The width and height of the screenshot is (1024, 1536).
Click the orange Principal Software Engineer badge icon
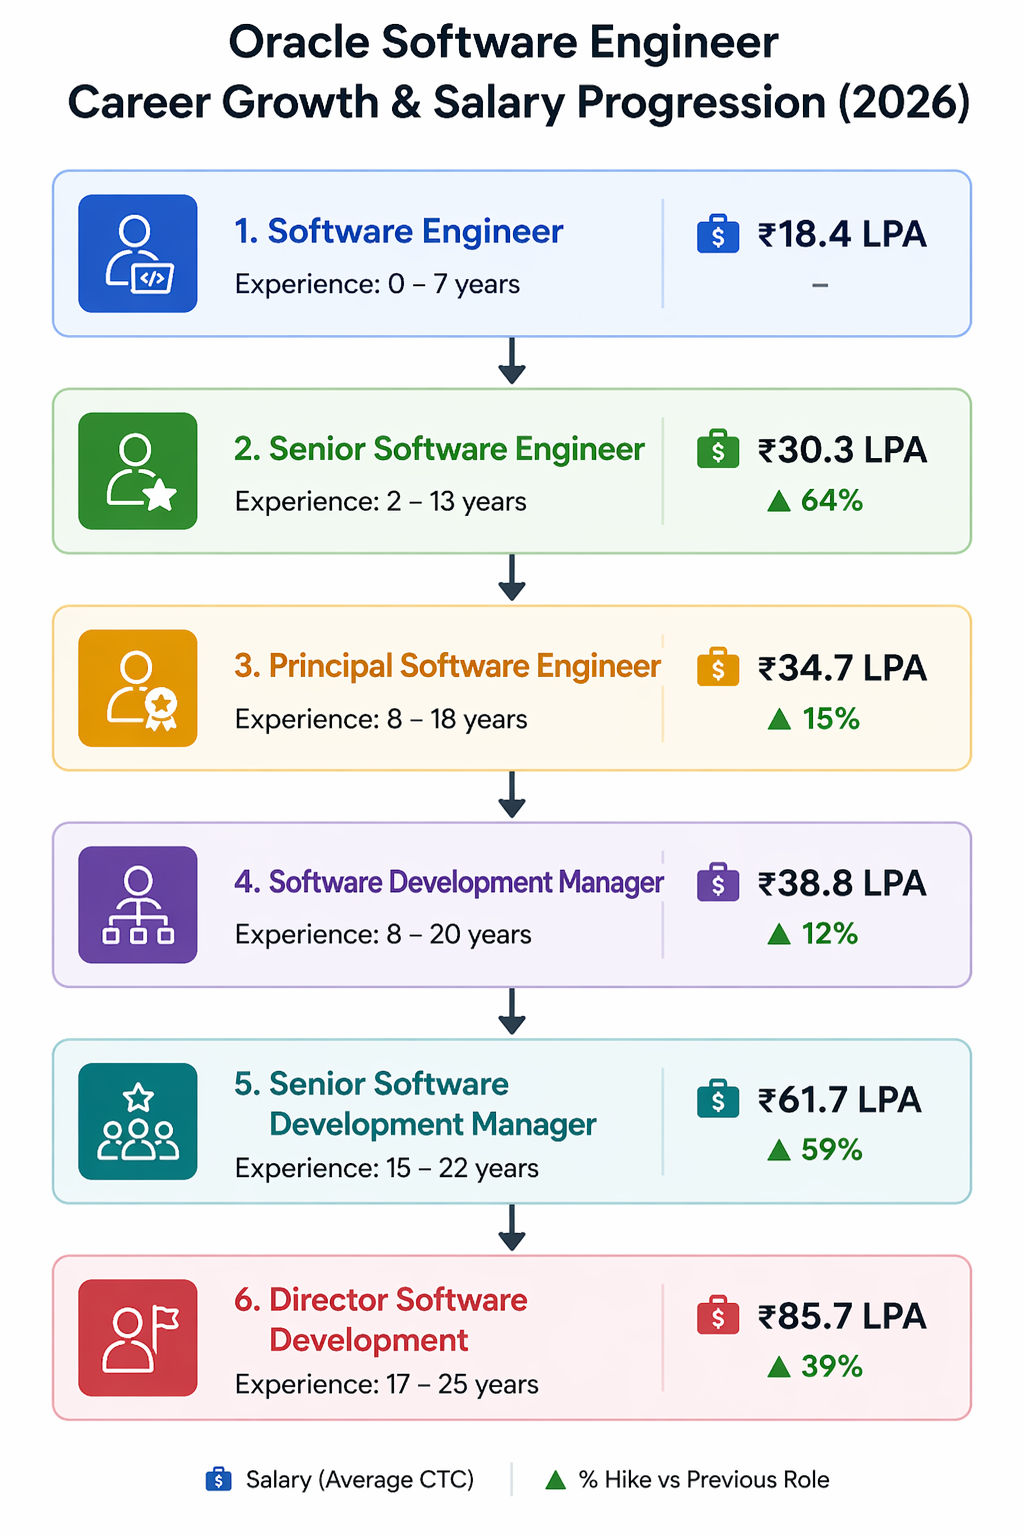(138, 688)
